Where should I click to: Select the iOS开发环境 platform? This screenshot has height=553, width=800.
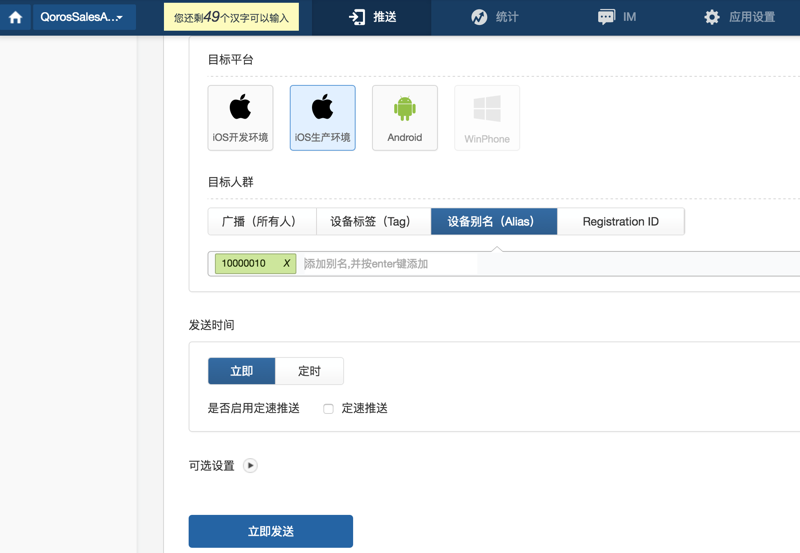pyautogui.click(x=240, y=118)
